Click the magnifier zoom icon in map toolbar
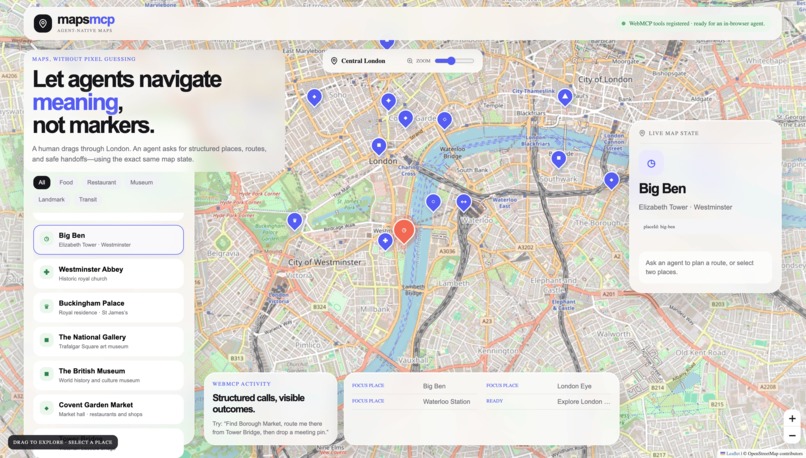 click(x=410, y=61)
